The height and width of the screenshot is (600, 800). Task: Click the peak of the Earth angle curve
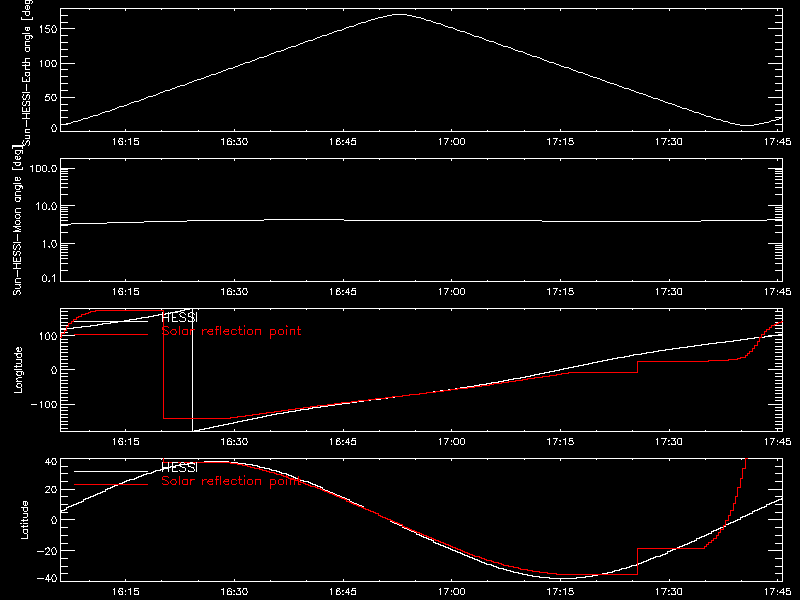point(399,15)
